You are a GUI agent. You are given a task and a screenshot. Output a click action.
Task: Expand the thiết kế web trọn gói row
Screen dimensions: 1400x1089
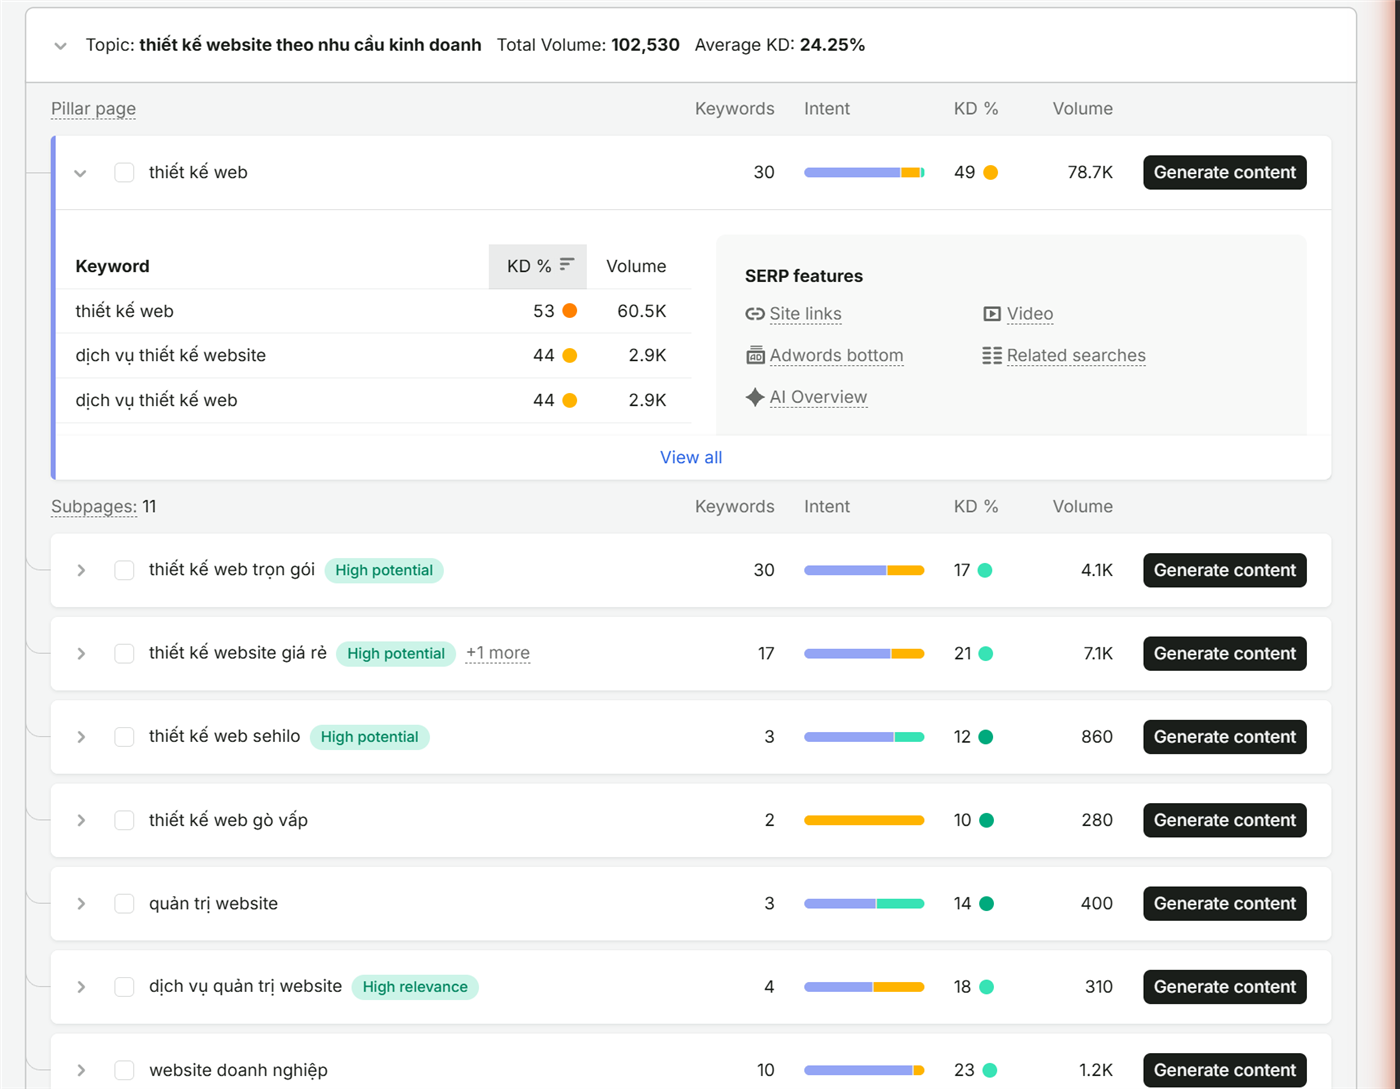(x=81, y=570)
